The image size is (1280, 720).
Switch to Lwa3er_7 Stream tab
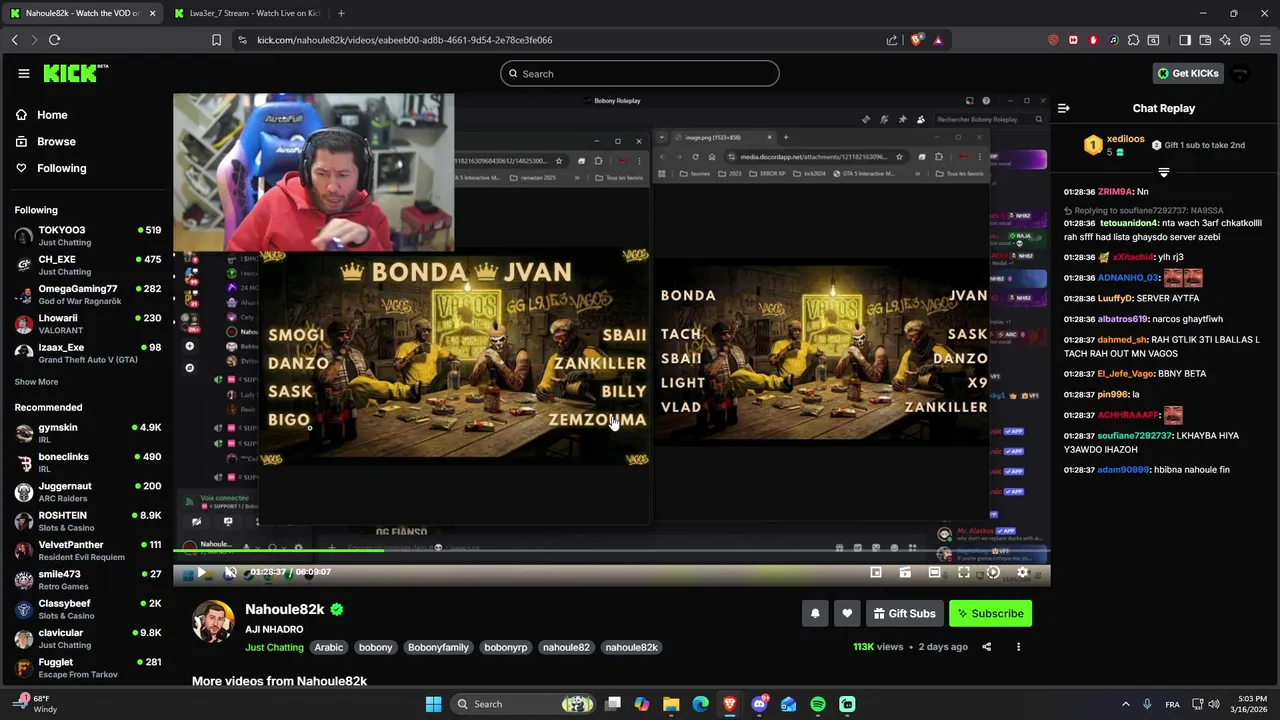click(x=245, y=13)
